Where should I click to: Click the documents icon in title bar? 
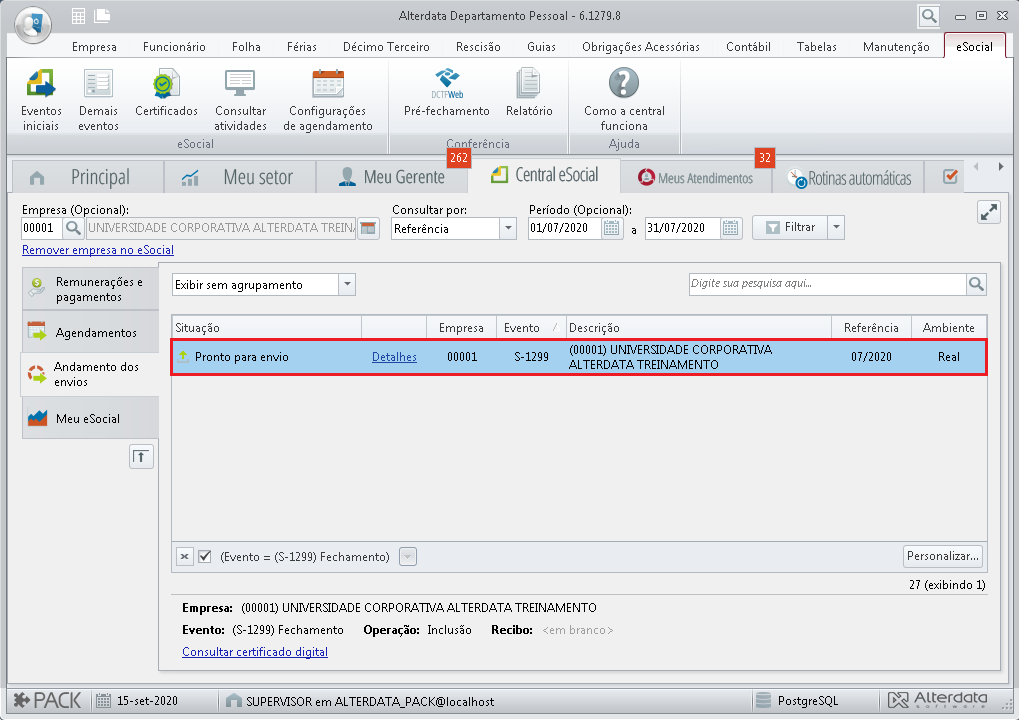(102, 16)
